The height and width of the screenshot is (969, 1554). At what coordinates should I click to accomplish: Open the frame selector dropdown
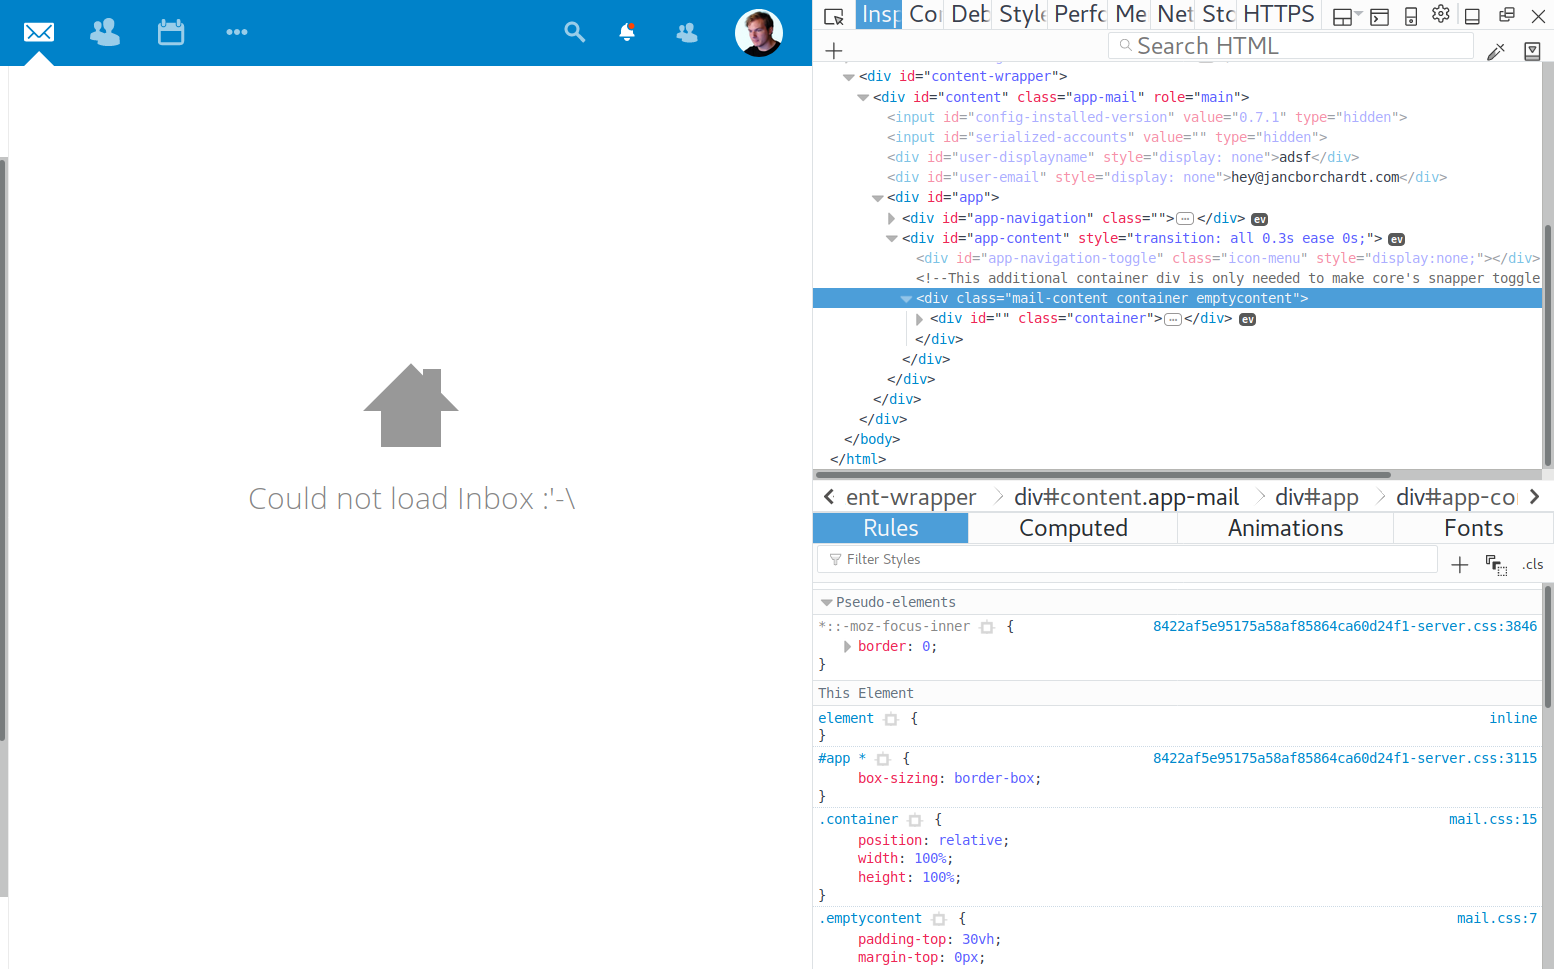[1348, 16]
